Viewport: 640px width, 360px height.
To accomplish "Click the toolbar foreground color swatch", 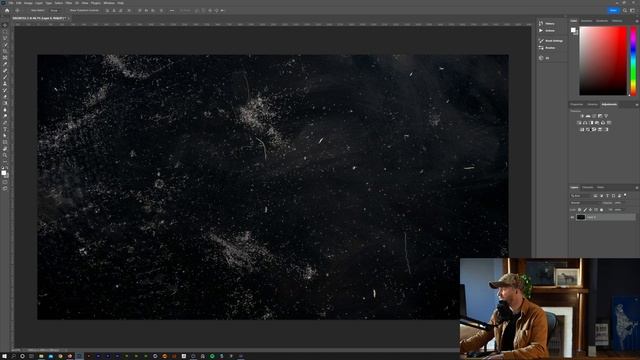I will (x=4, y=173).
